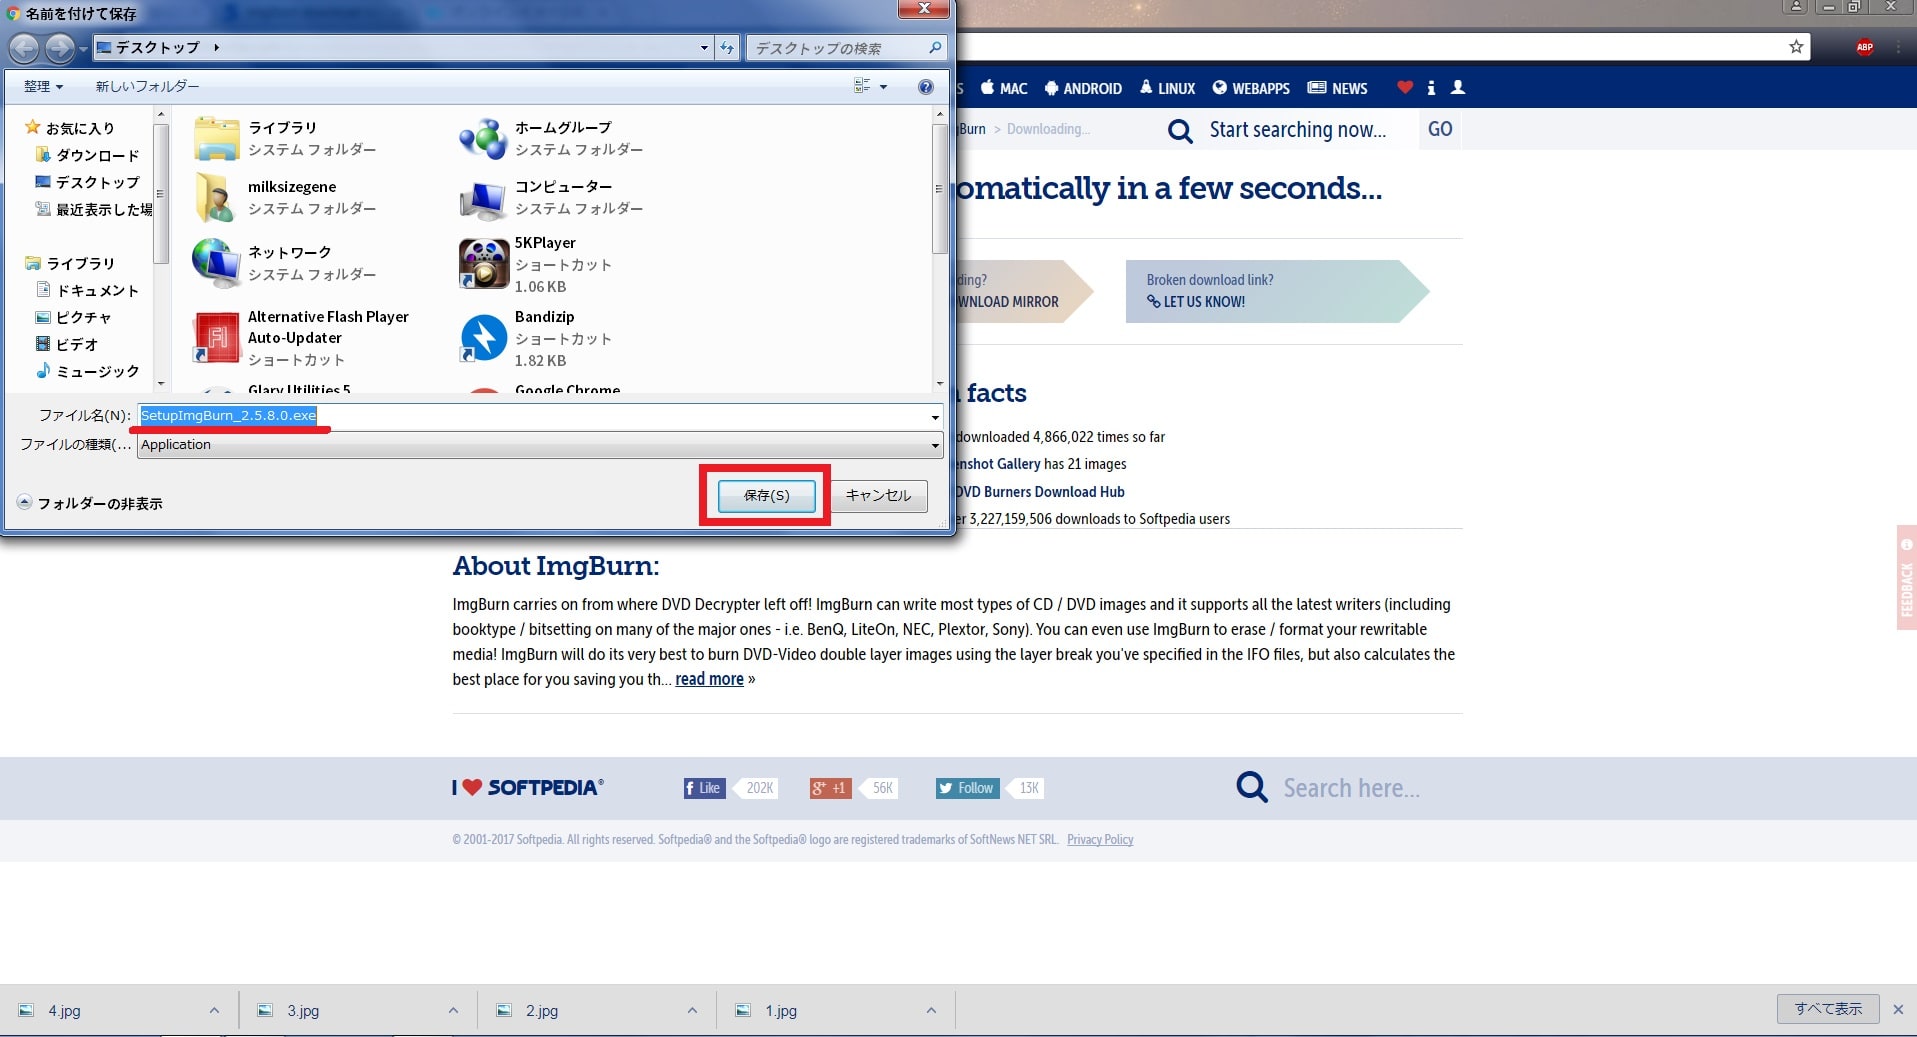Click the bookmark star in Chrome address bar

pyautogui.click(x=1796, y=47)
